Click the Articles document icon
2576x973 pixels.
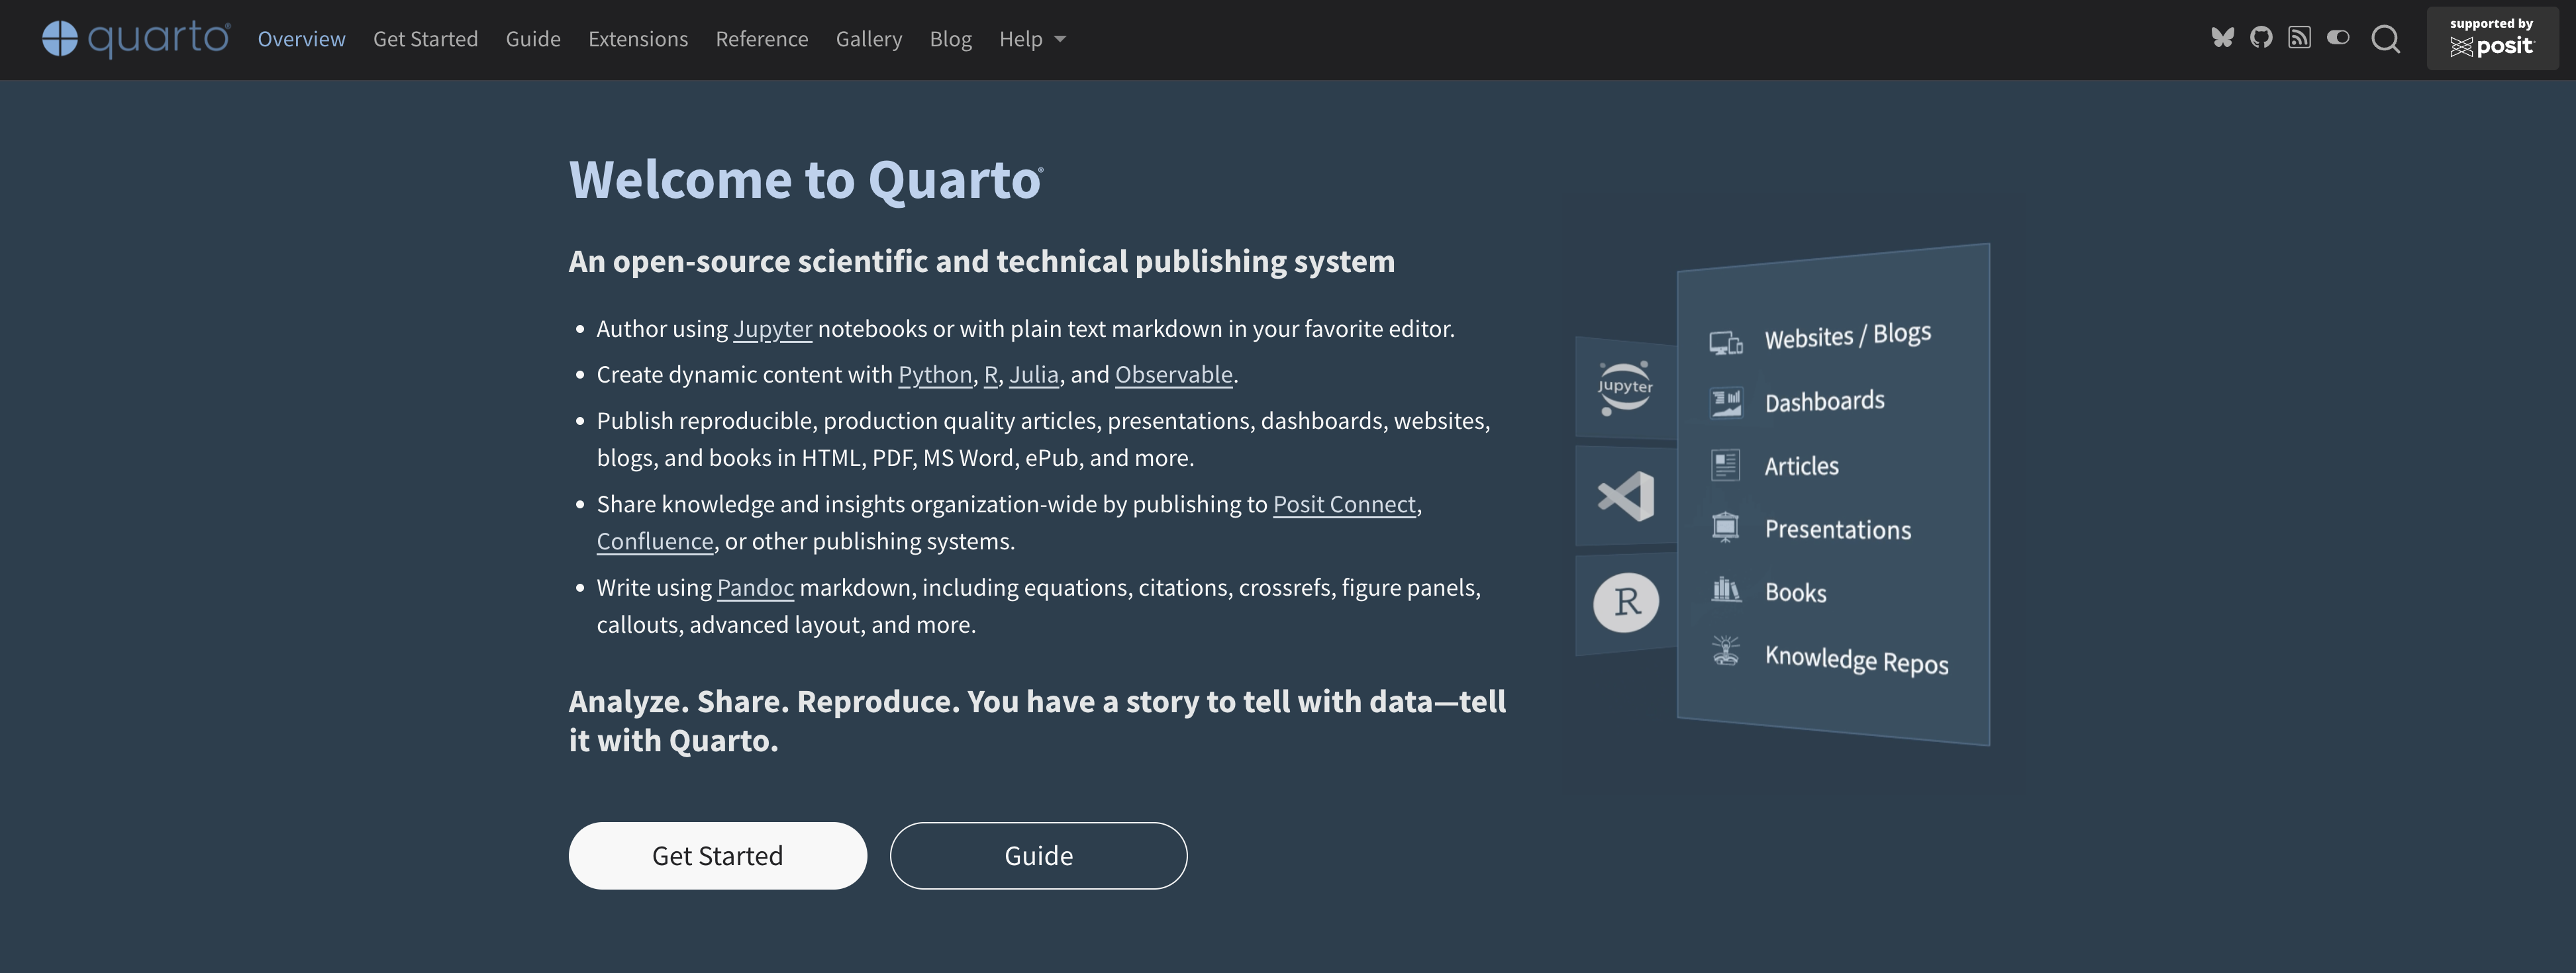tap(1725, 465)
